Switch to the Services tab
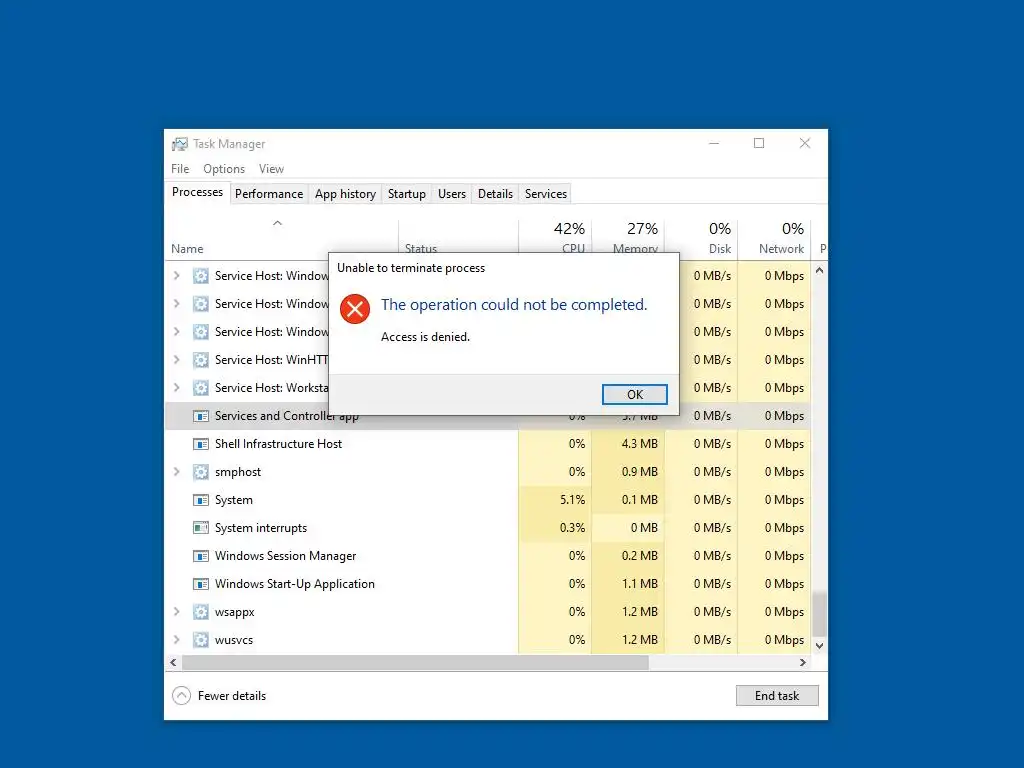Screen dimensions: 1024x768 pos(545,194)
